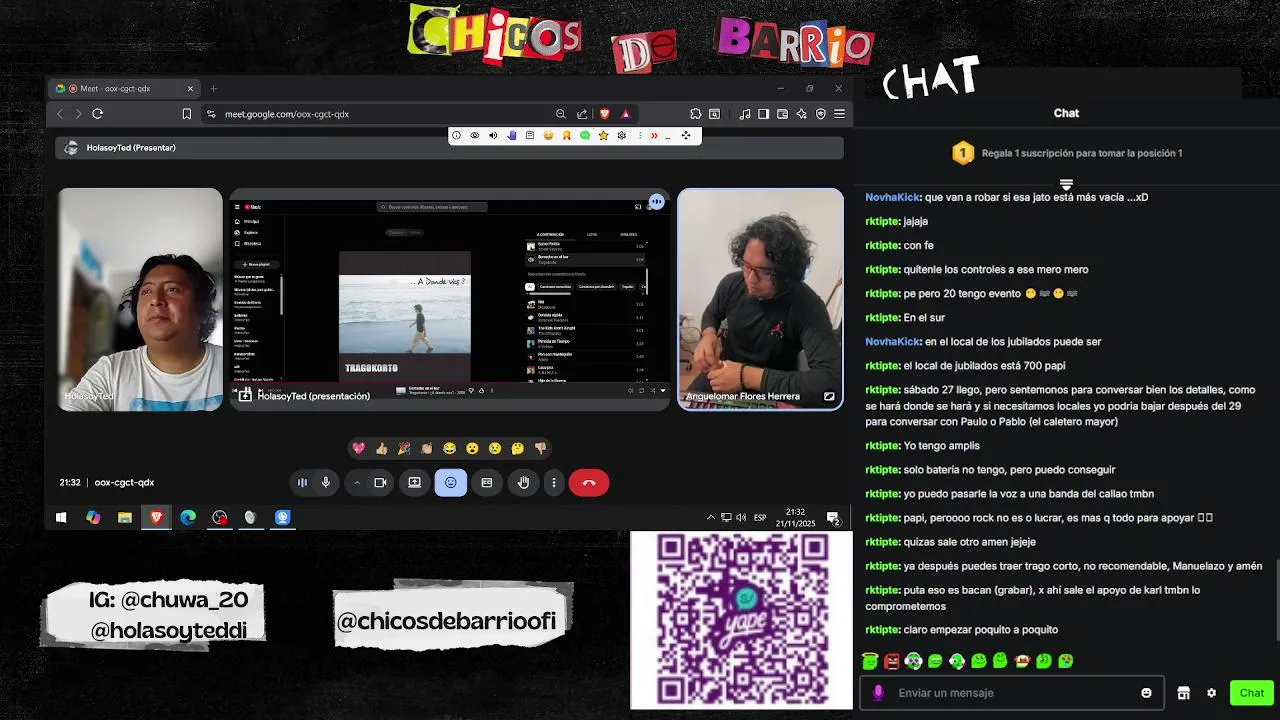The image size is (1280, 720).
Task: Send the thinking face reaction
Action: click(517, 448)
